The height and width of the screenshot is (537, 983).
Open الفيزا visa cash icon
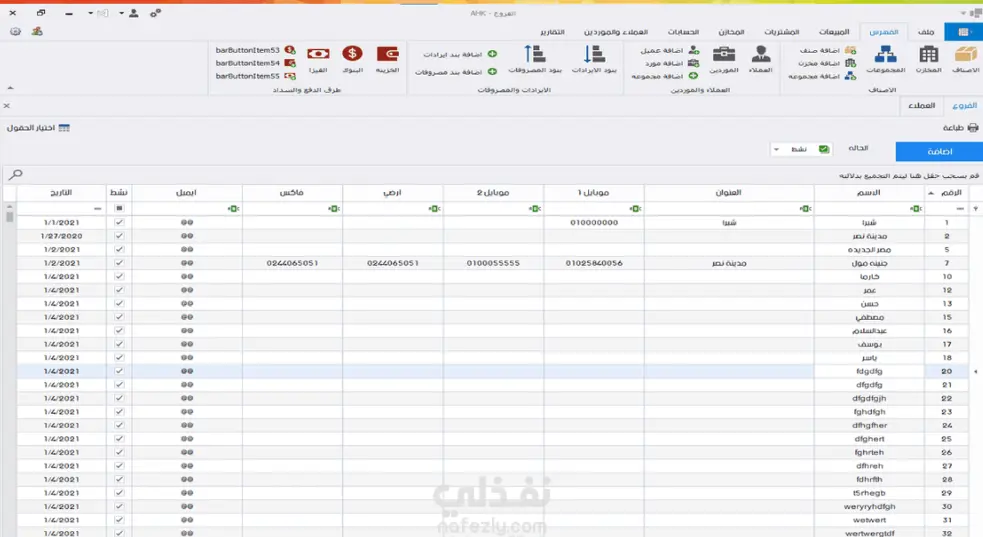coord(318,54)
